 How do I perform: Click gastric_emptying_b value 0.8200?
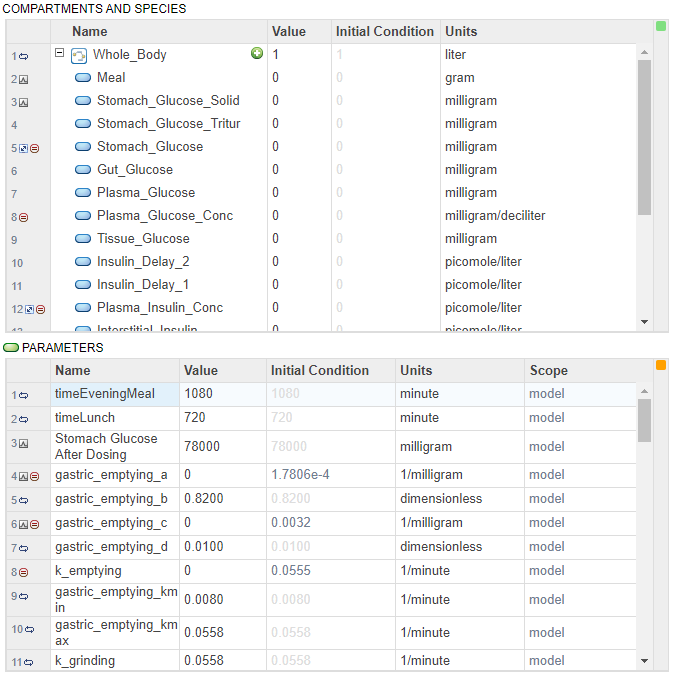[x=223, y=499]
